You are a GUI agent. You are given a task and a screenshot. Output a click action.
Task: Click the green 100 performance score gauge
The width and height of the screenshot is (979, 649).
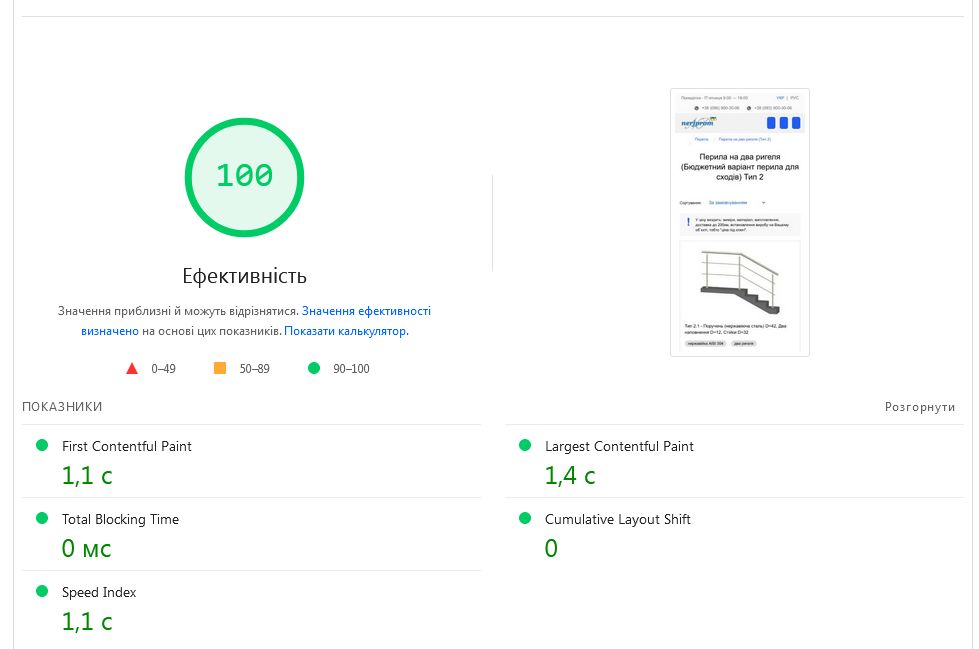244,177
